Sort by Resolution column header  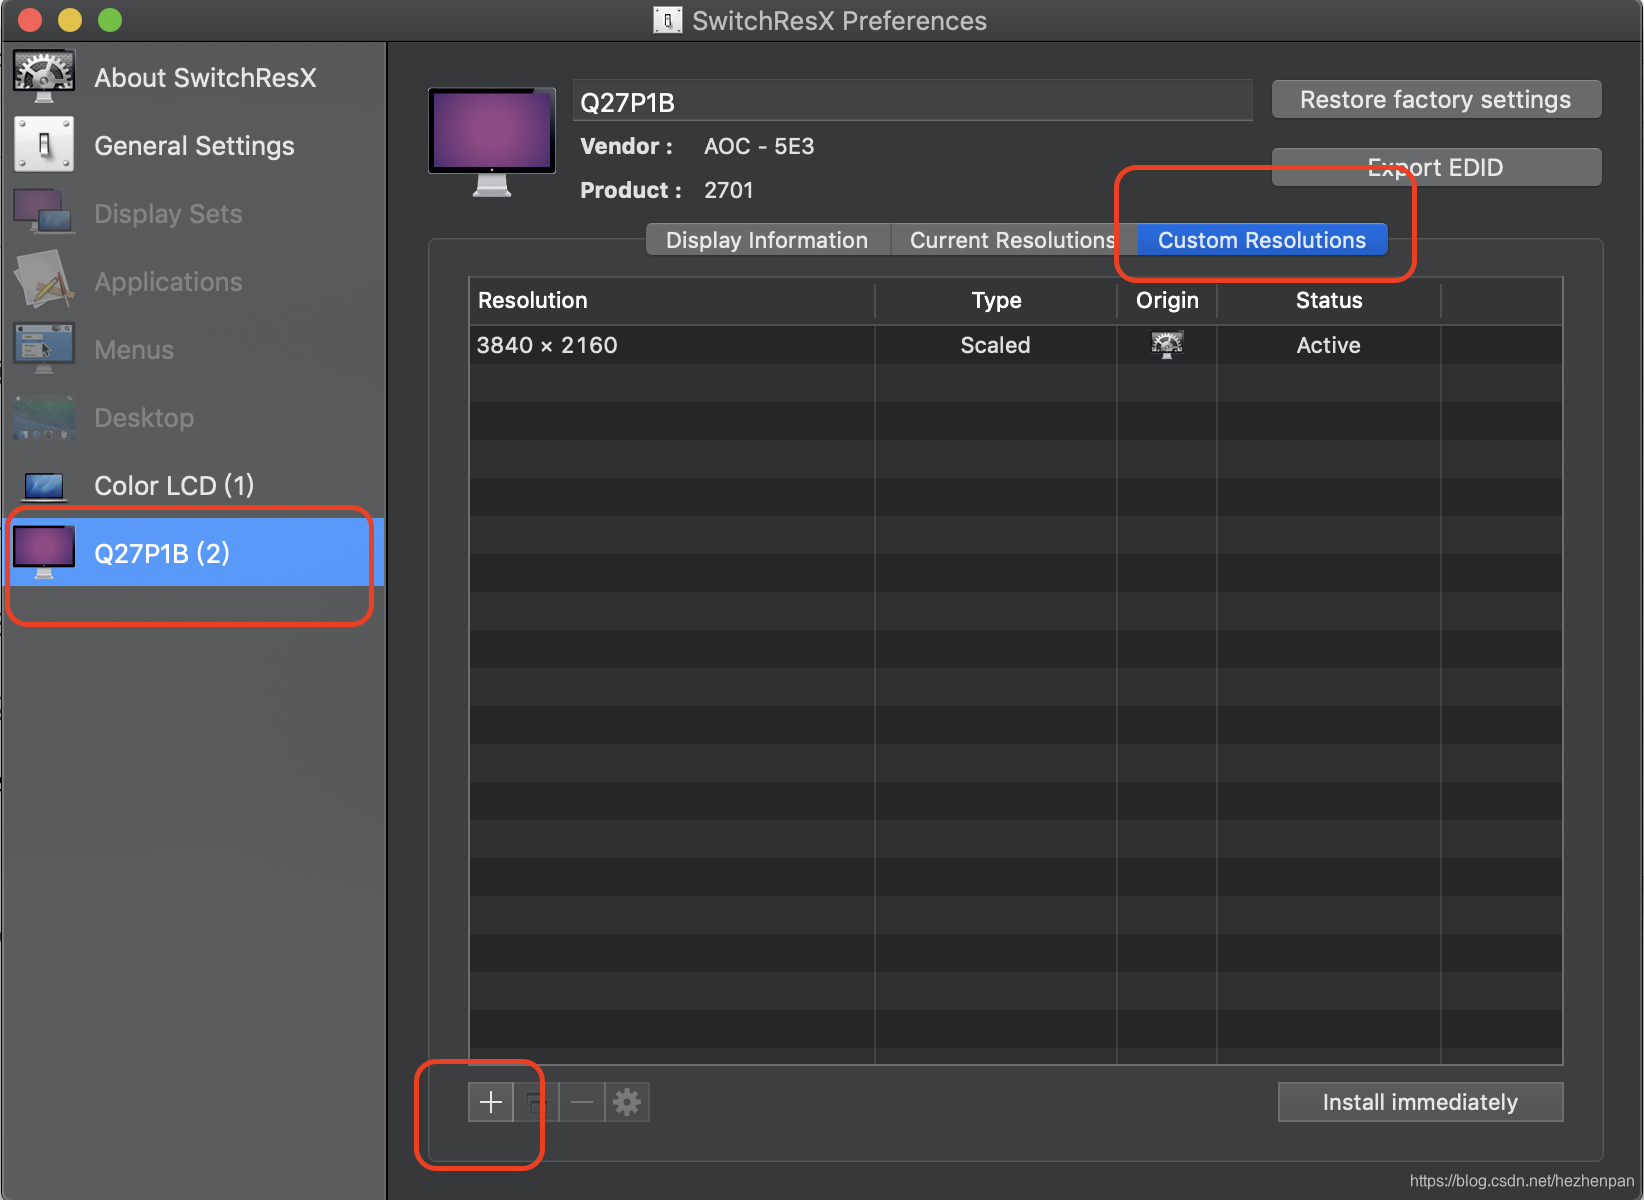click(672, 300)
